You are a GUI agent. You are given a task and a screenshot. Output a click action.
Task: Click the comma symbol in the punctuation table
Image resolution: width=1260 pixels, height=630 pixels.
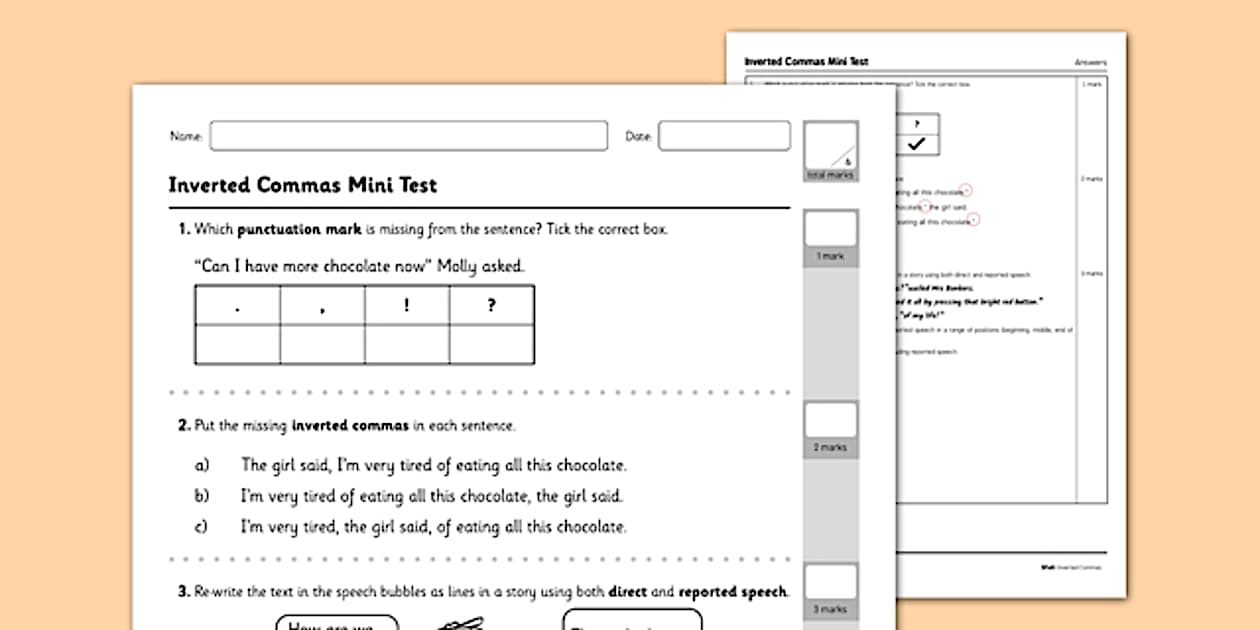[322, 310]
